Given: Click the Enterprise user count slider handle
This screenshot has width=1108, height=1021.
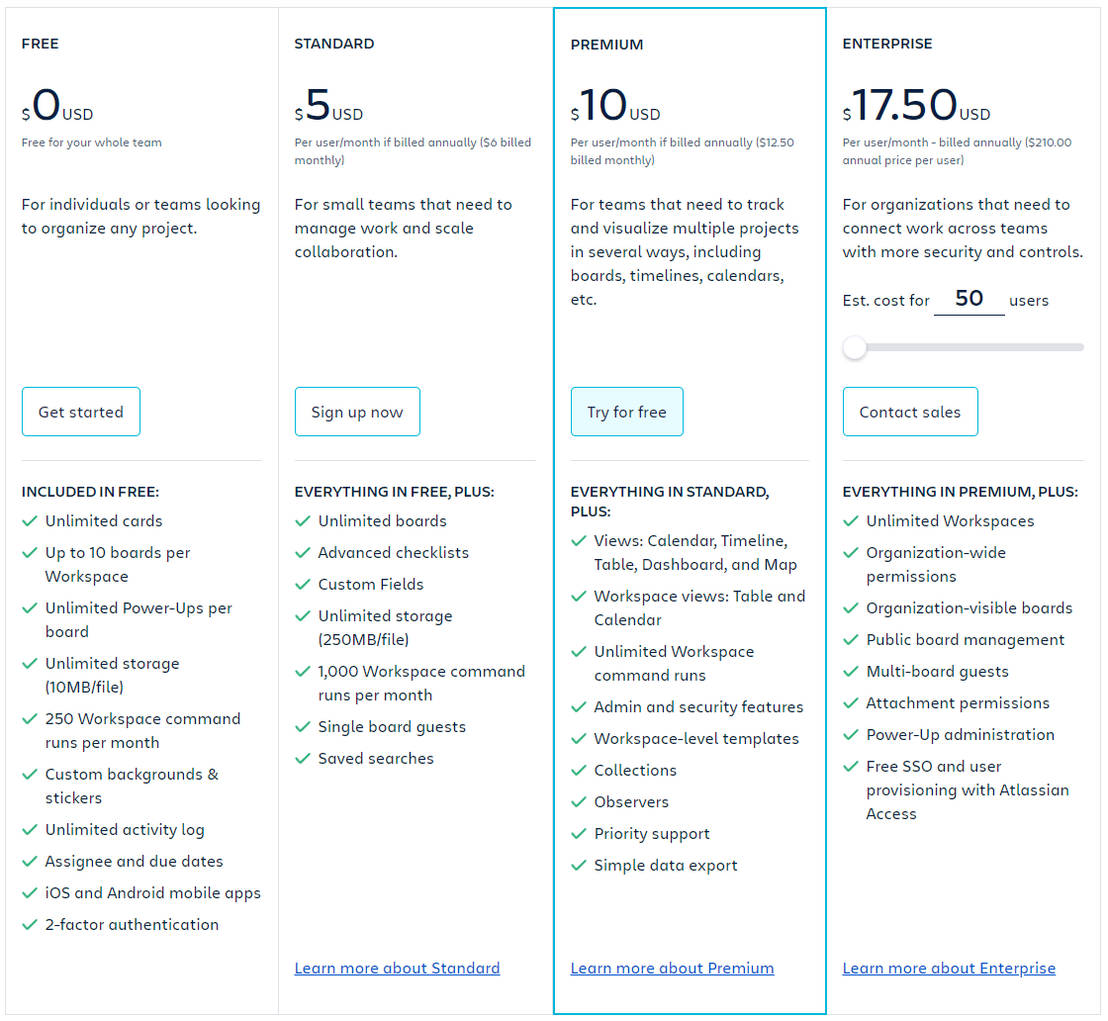Looking at the screenshot, I should (x=855, y=348).
